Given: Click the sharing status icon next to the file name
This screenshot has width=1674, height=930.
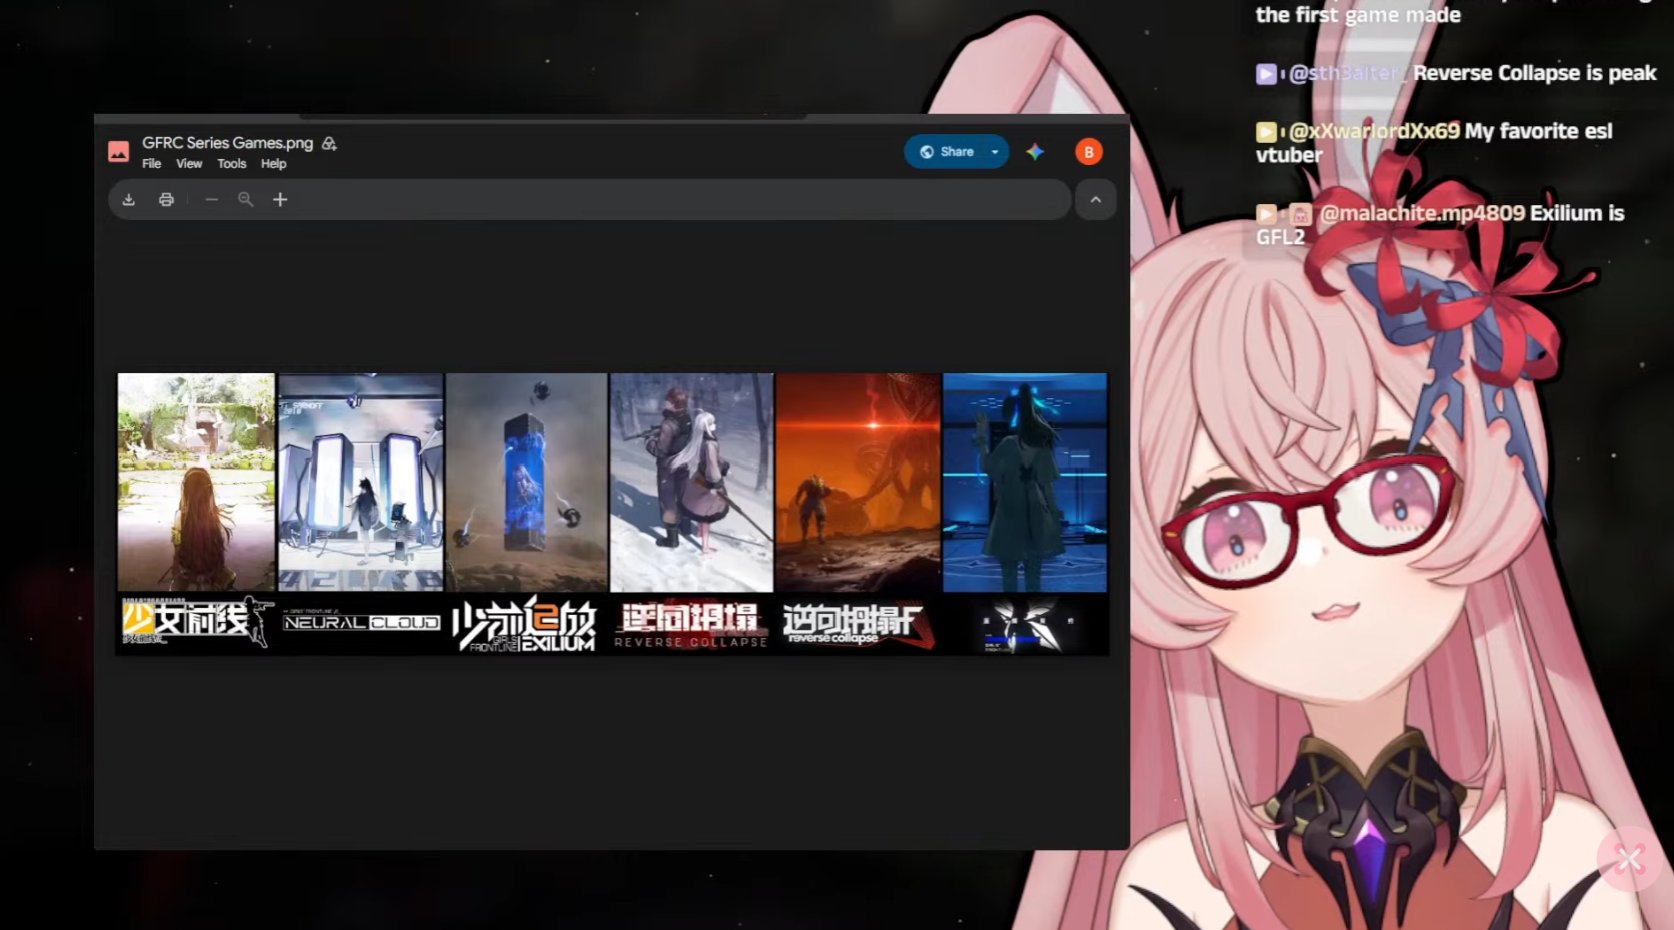Looking at the screenshot, I should (329, 144).
